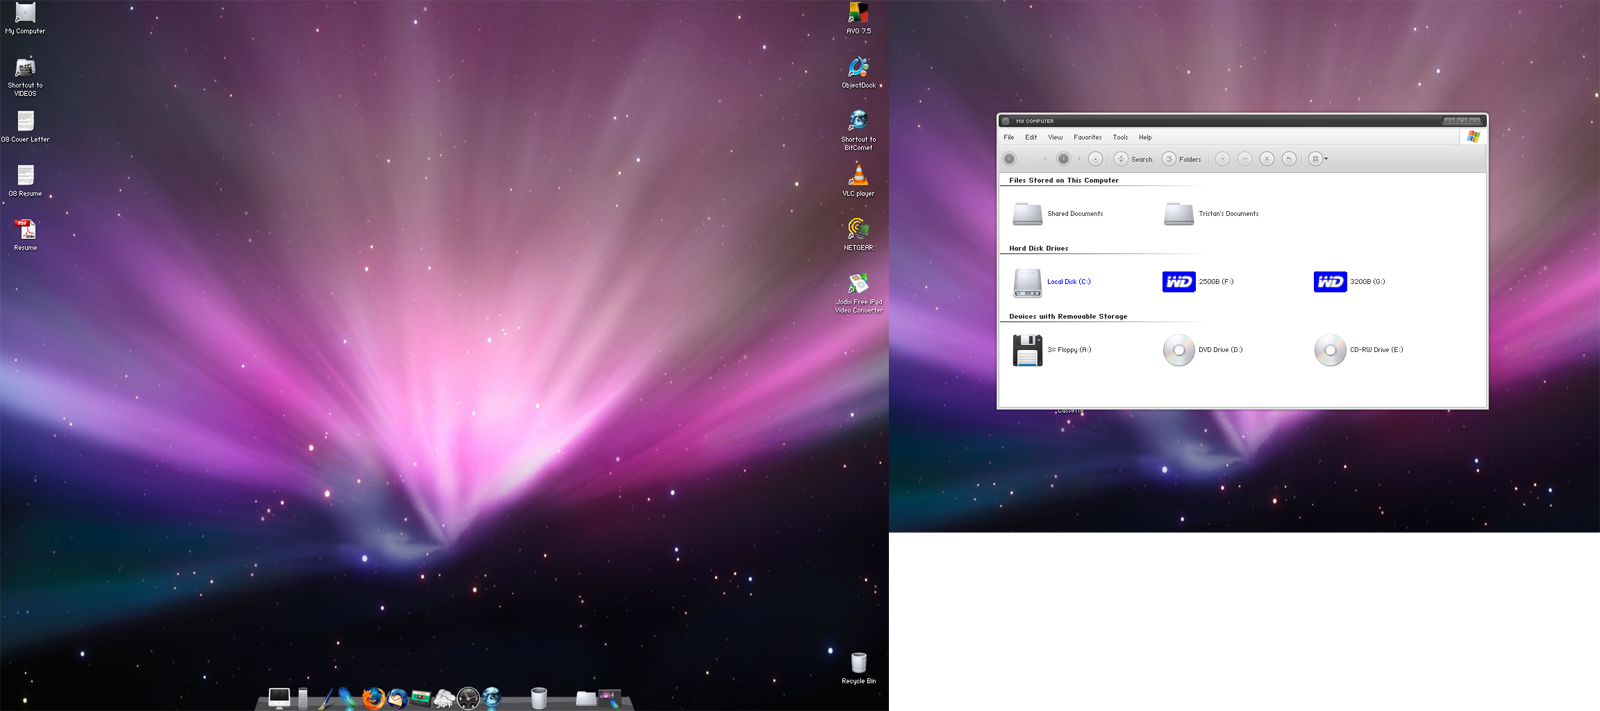The width and height of the screenshot is (1600, 711).
Task: Click the Forward arrow in Explorer toolbar
Action: [x=1063, y=159]
